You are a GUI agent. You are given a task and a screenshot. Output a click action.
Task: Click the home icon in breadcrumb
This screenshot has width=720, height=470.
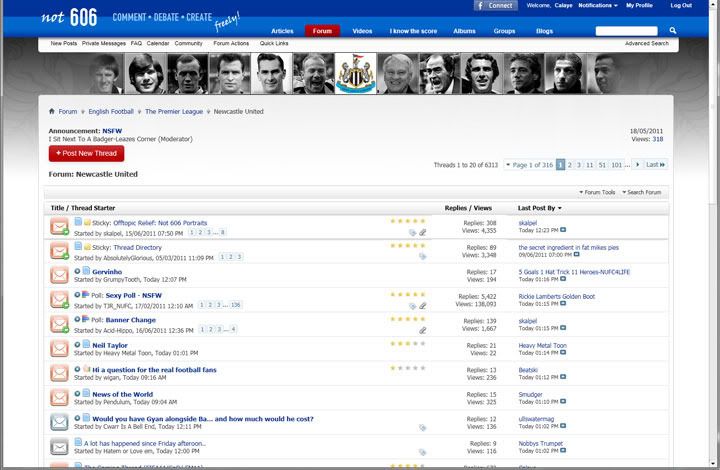pyautogui.click(x=51, y=111)
